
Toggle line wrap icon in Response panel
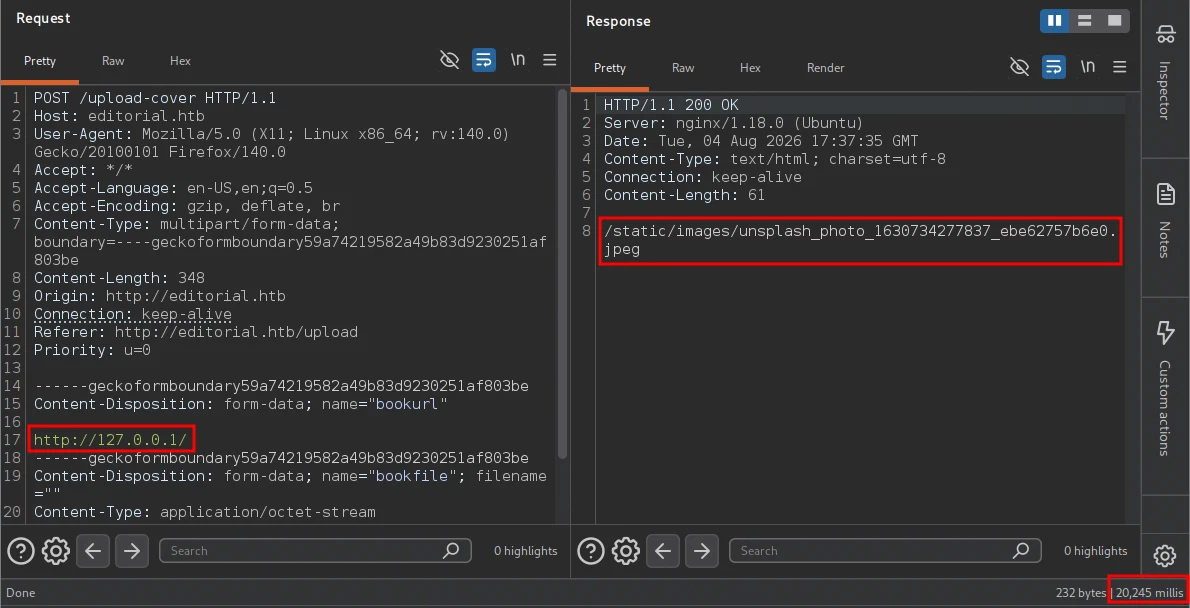pyautogui.click(x=1053, y=67)
